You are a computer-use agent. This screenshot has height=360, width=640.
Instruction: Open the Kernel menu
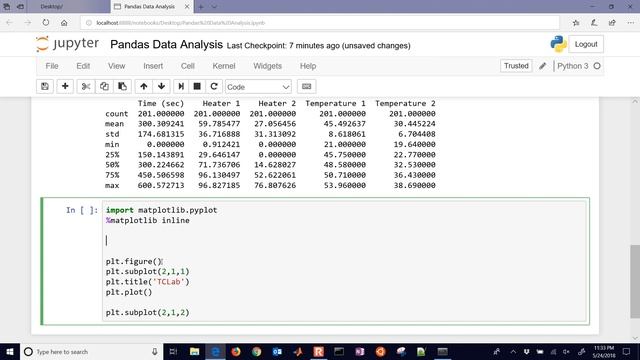coord(224,66)
